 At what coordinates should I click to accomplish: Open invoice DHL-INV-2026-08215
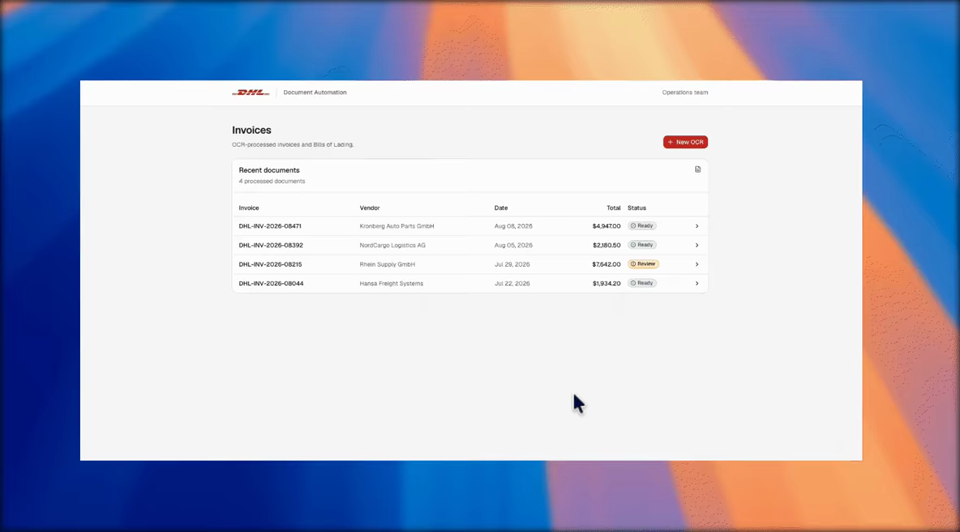pyautogui.click(x=270, y=264)
